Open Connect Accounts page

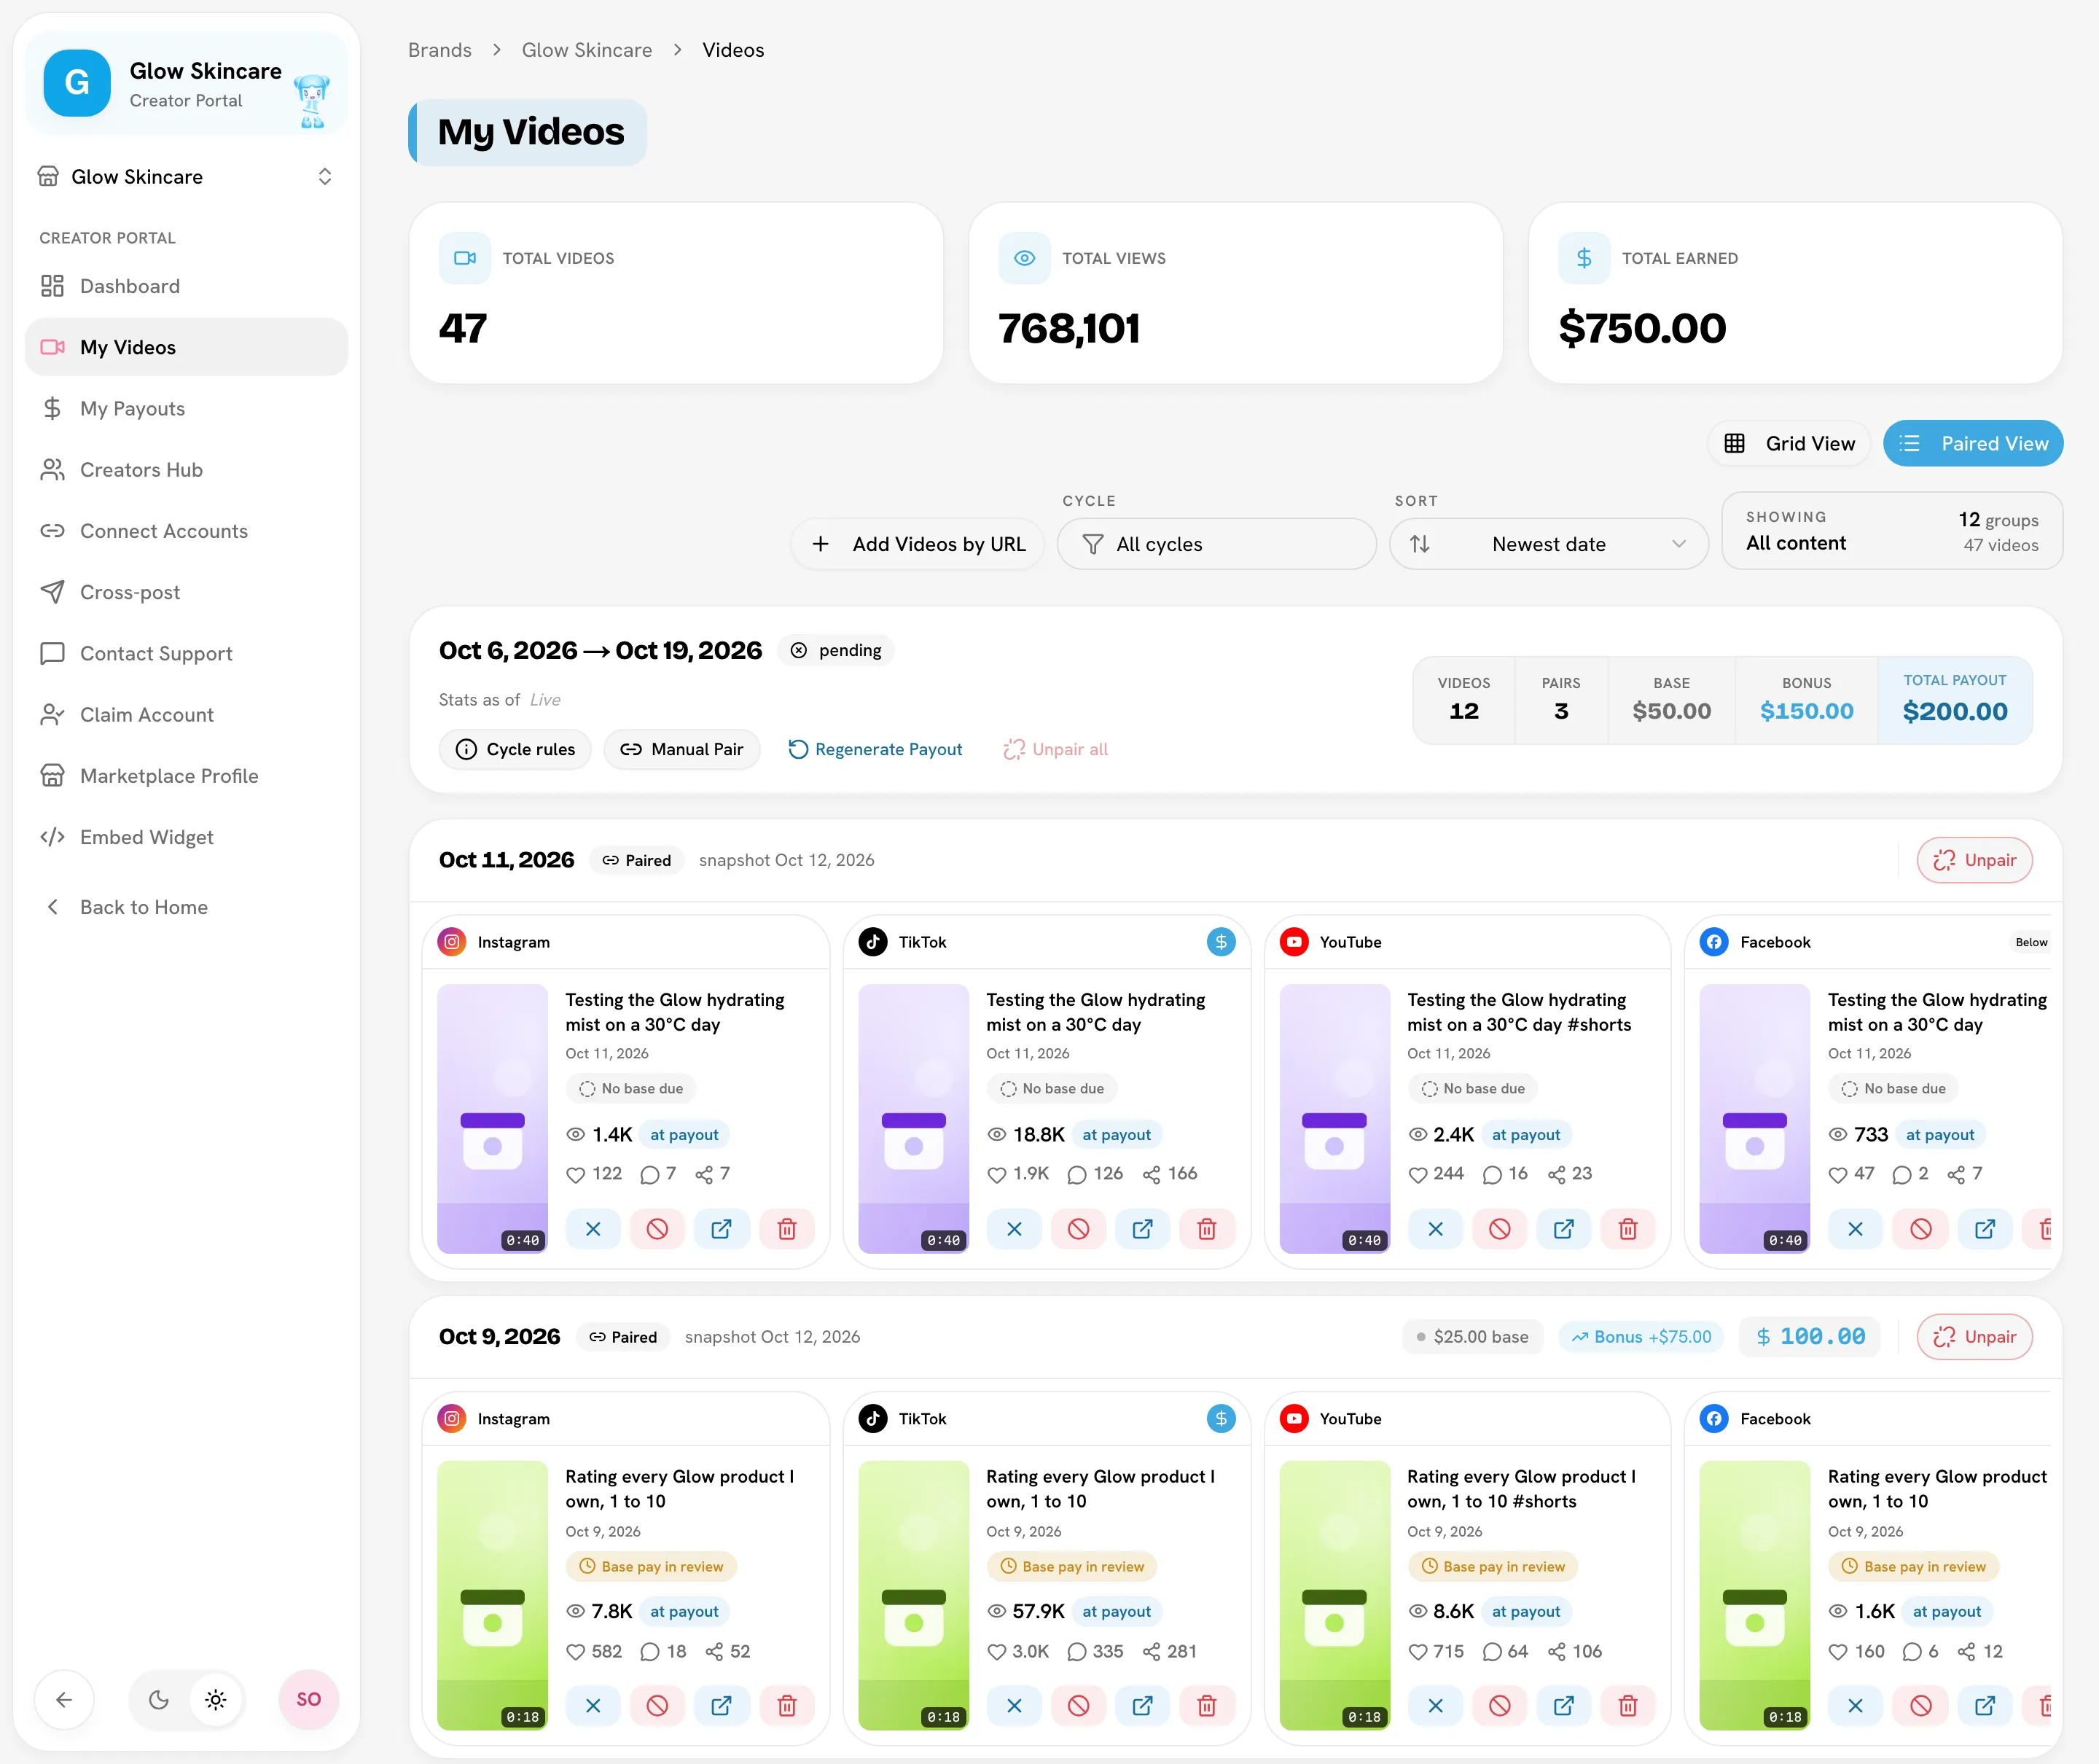click(x=186, y=531)
